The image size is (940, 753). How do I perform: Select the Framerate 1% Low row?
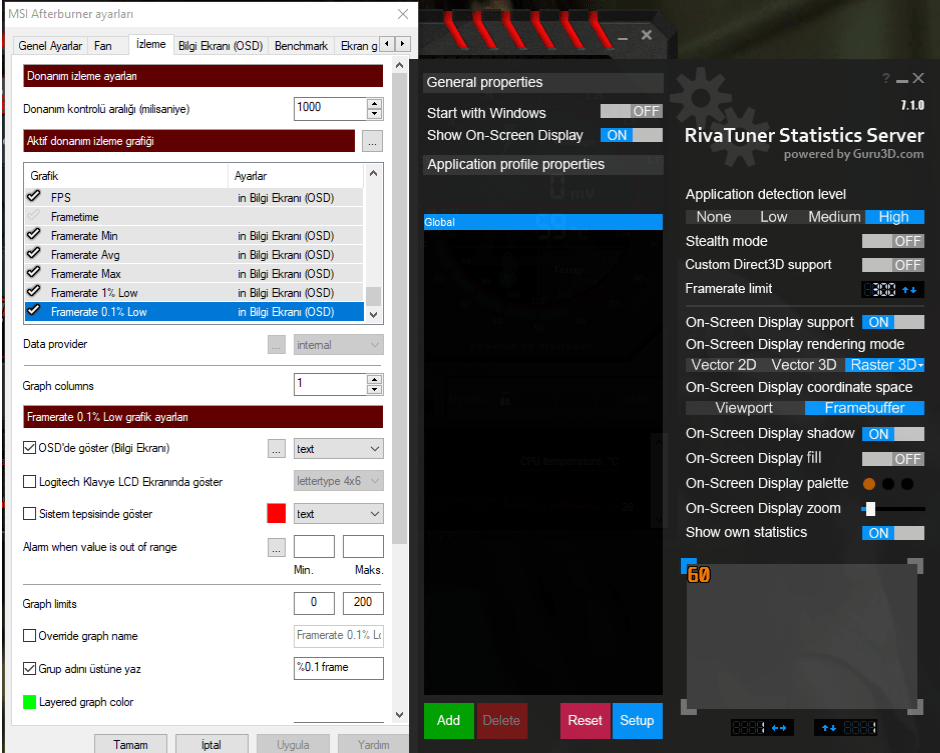pyautogui.click(x=194, y=293)
